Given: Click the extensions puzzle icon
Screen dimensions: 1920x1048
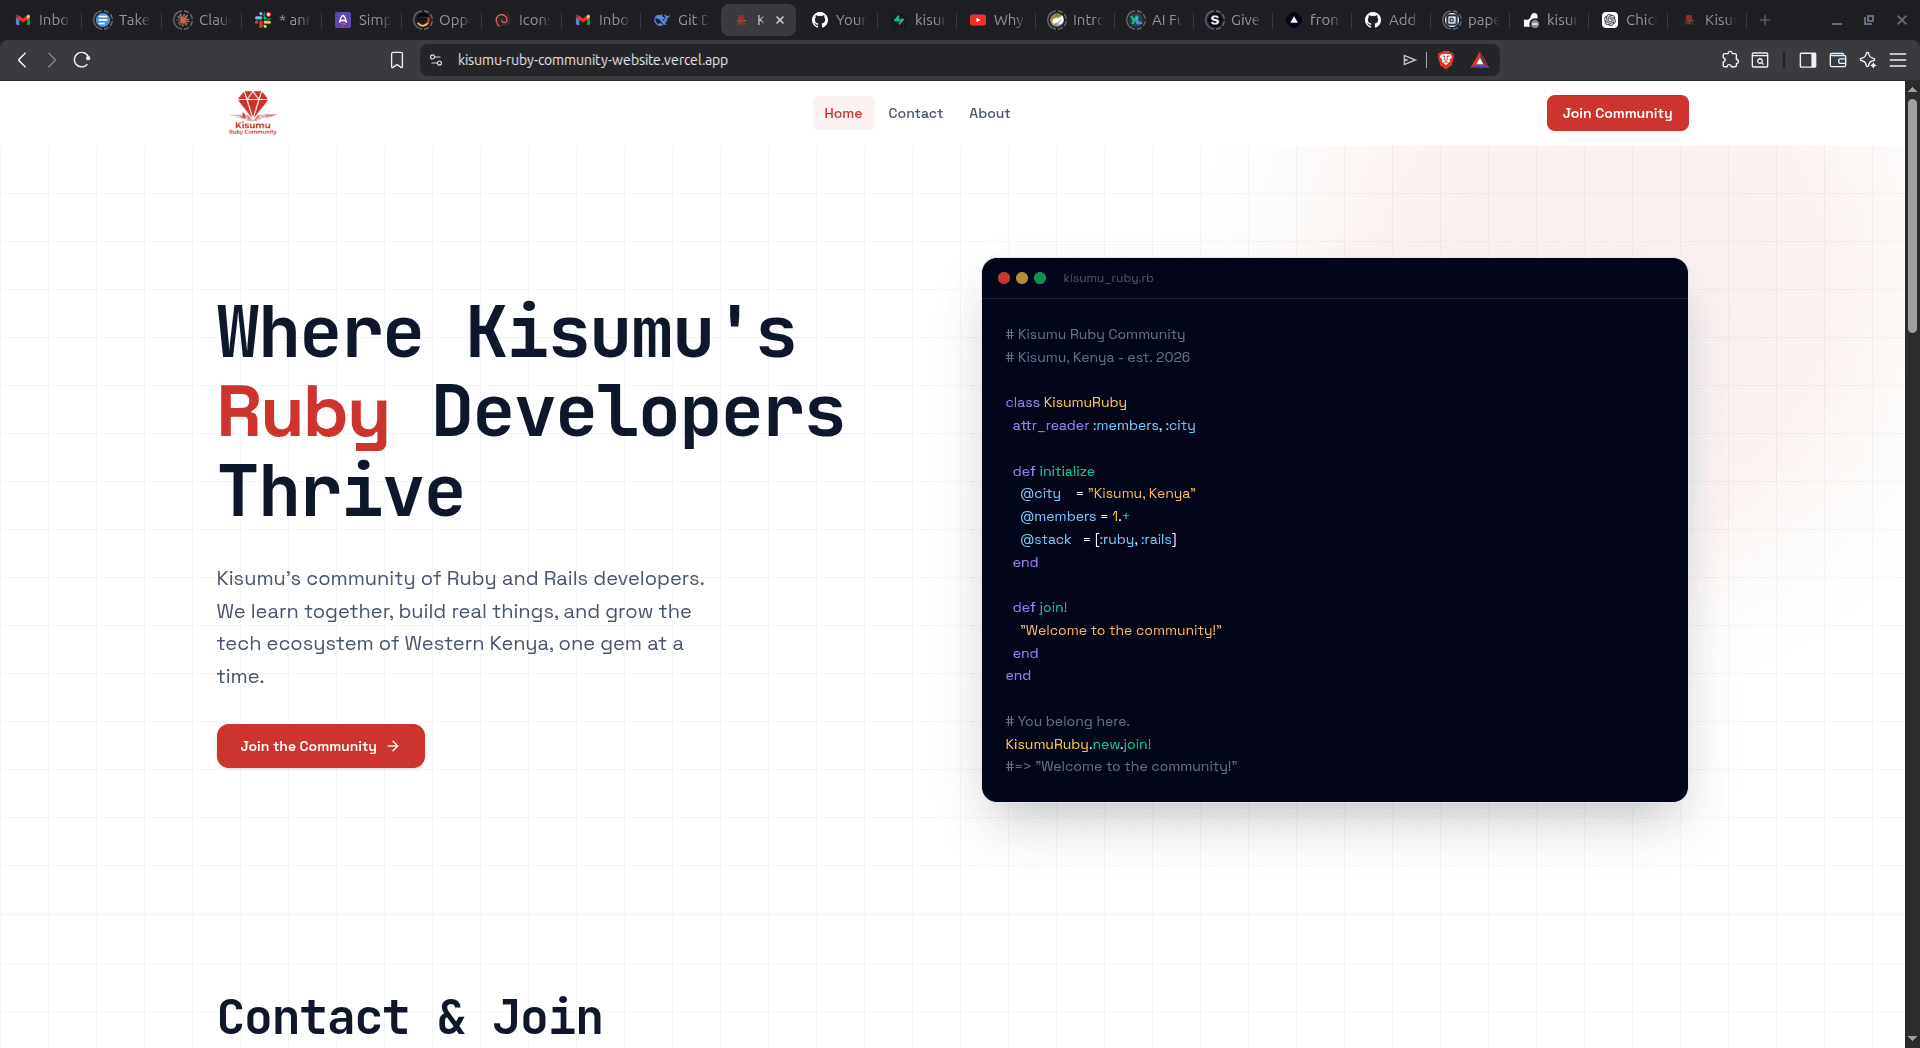Looking at the screenshot, I should click(x=1731, y=60).
